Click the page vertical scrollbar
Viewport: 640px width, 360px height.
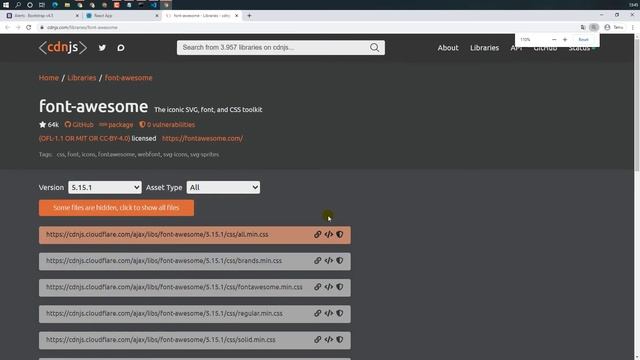(637, 102)
